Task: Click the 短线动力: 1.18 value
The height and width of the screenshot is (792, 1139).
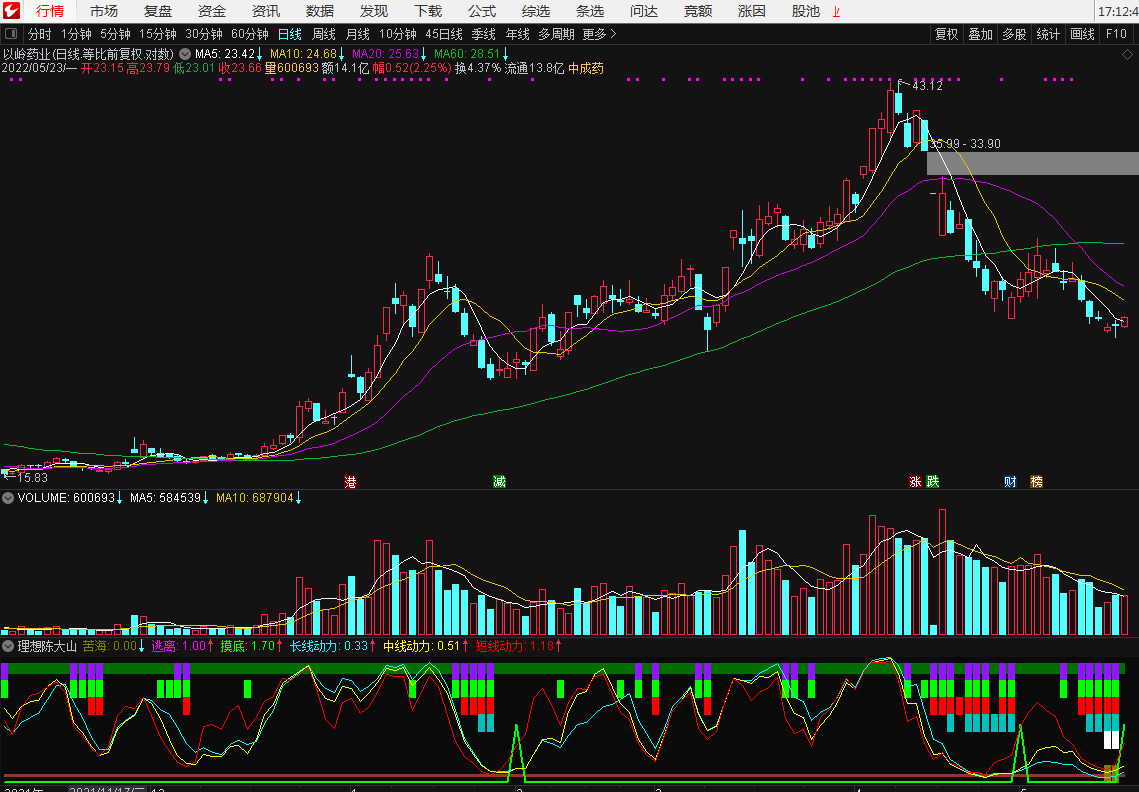Action: [x=514, y=646]
